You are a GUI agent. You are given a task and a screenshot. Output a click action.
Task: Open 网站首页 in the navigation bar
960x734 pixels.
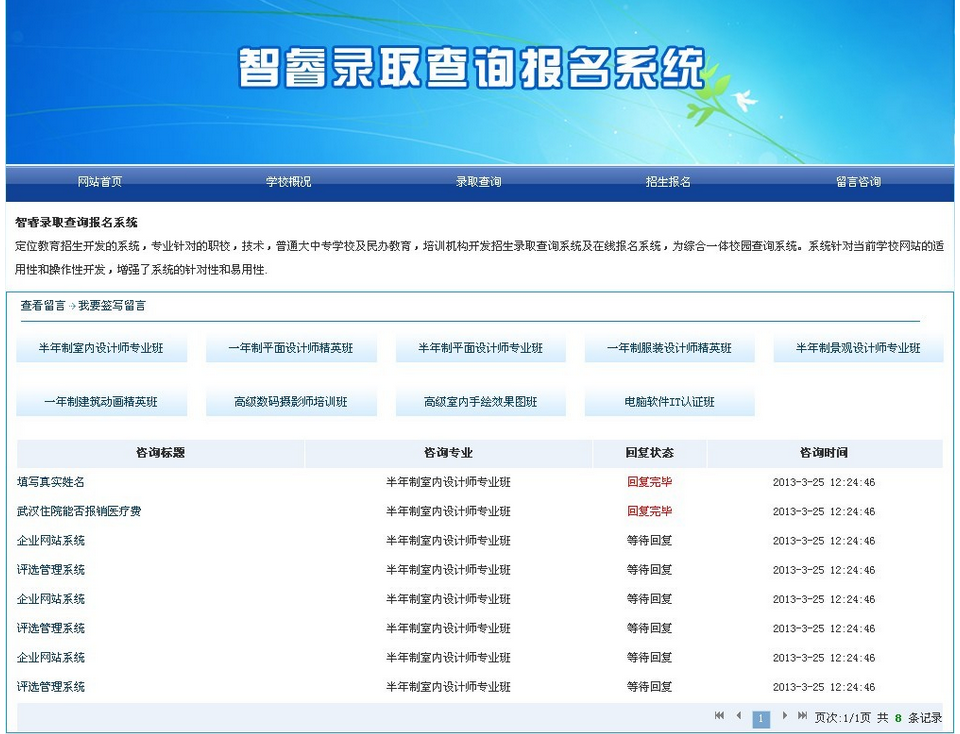click(x=100, y=182)
